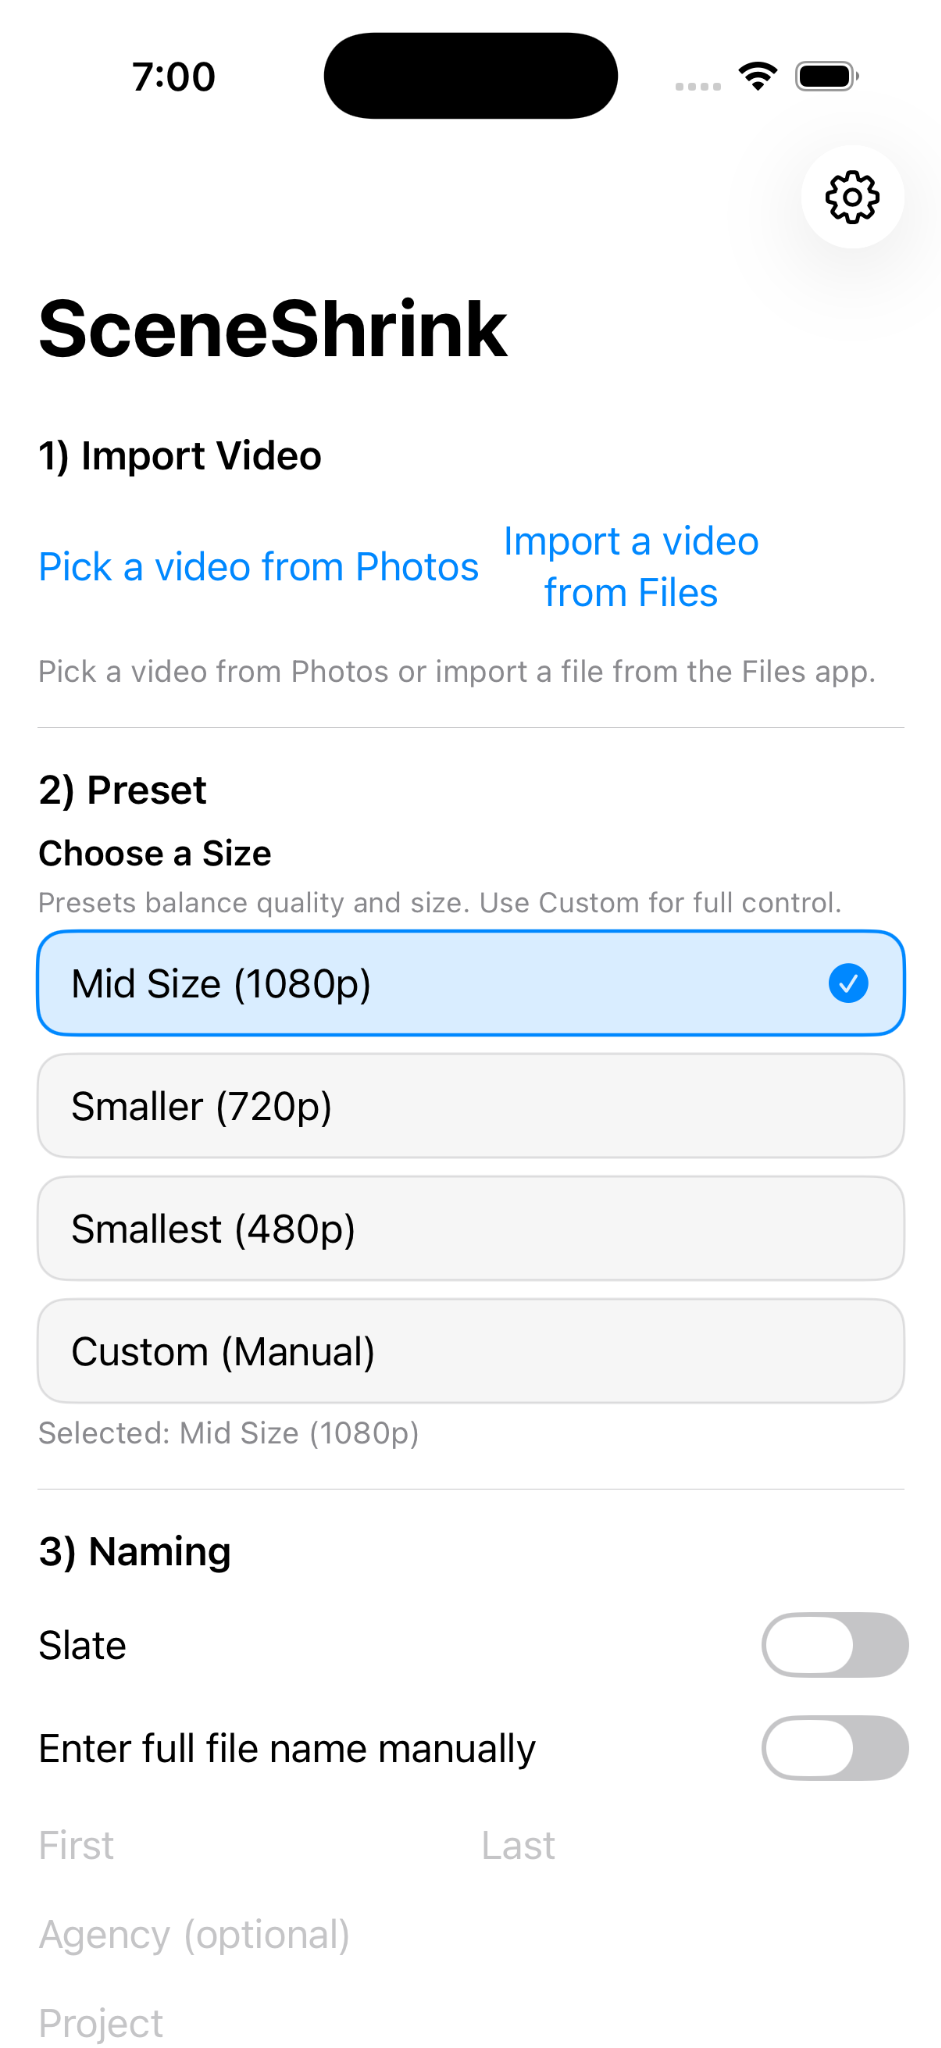Click the First name field
941x2048 pixels.
(x=200, y=1845)
